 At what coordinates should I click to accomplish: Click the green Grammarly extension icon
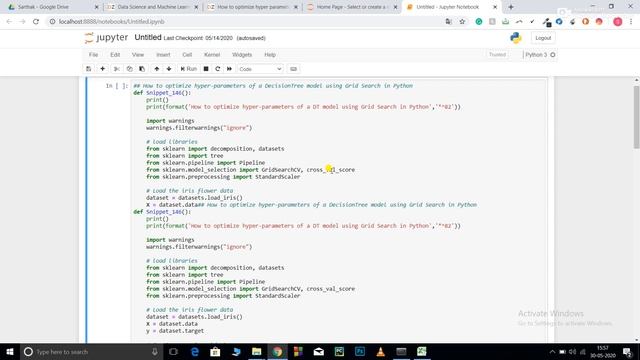point(479,22)
